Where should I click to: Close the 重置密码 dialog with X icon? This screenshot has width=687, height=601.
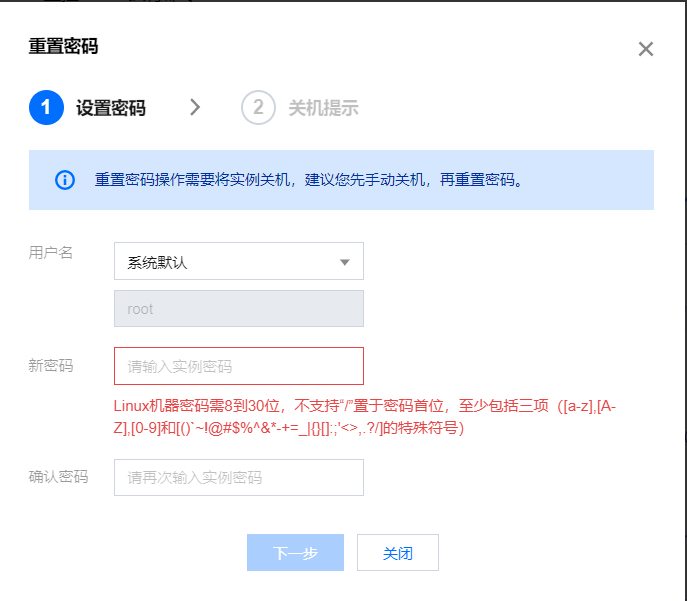click(645, 49)
